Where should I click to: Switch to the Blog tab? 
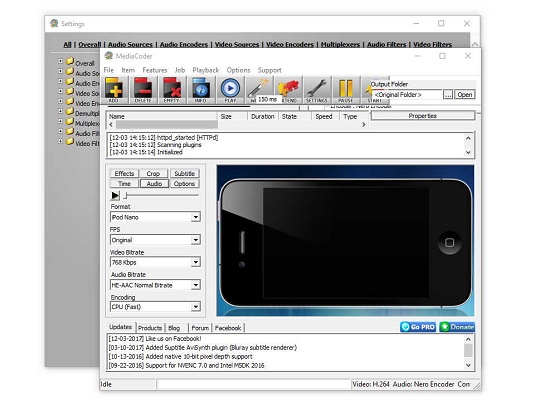coord(174,328)
